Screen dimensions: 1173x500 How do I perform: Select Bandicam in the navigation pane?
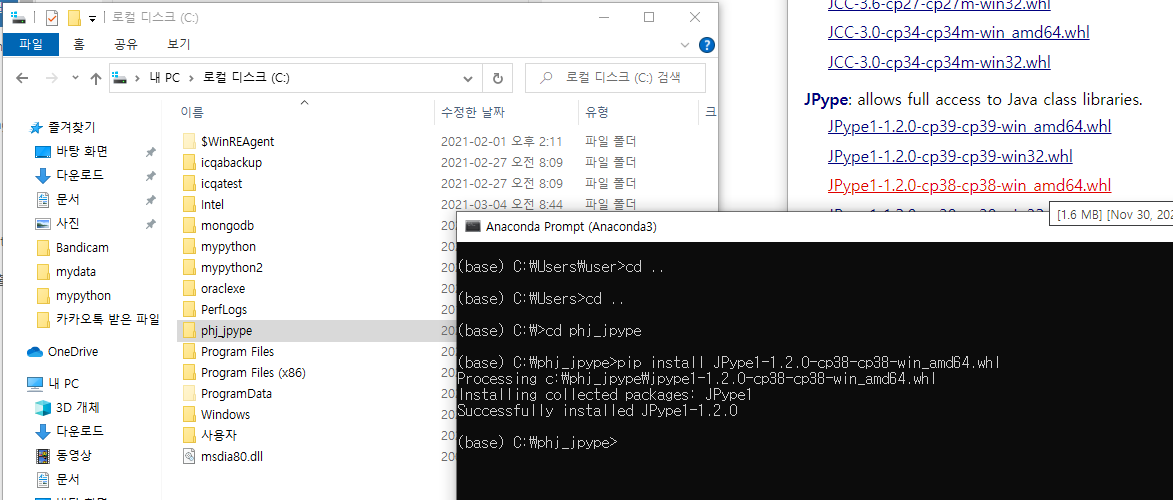click(x=82, y=247)
